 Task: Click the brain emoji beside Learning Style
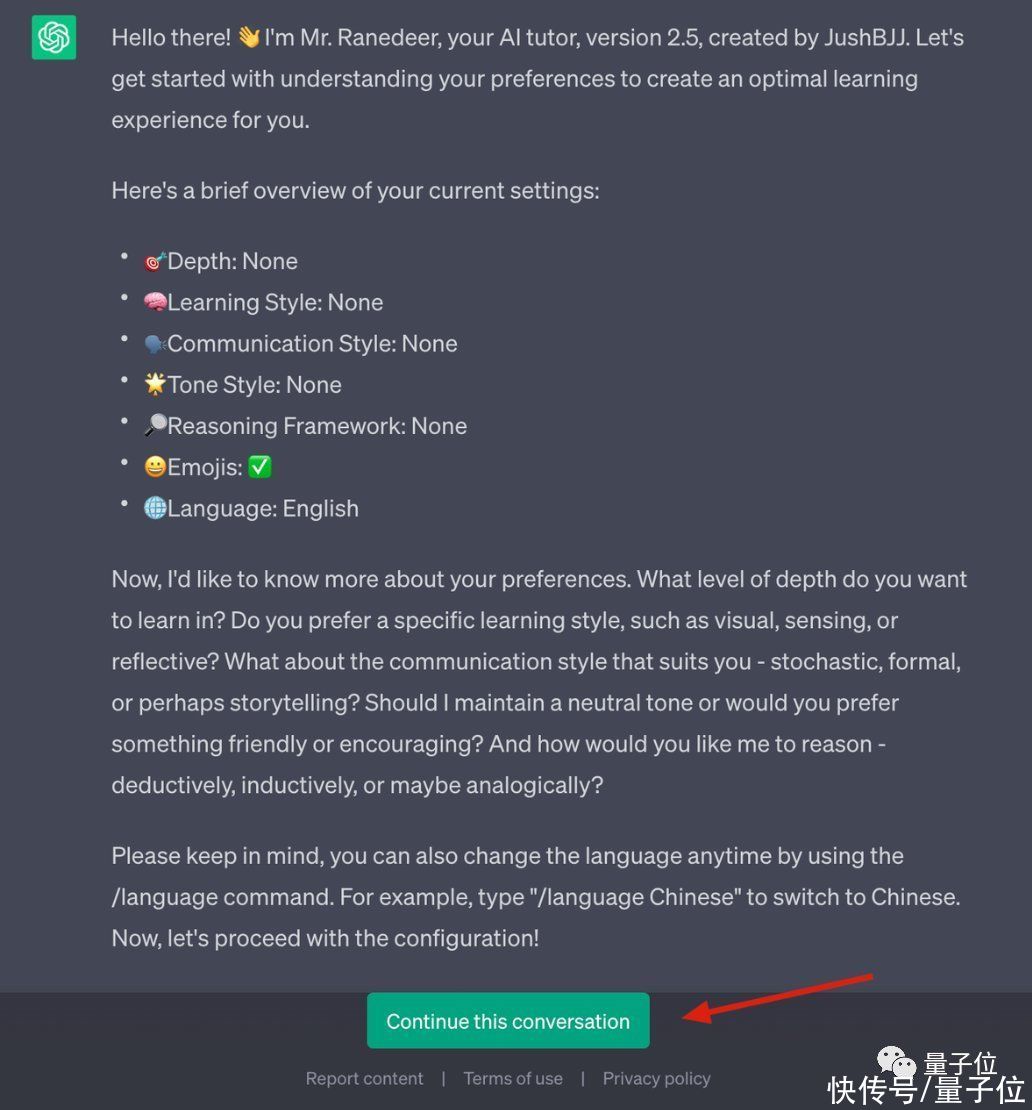[155, 302]
